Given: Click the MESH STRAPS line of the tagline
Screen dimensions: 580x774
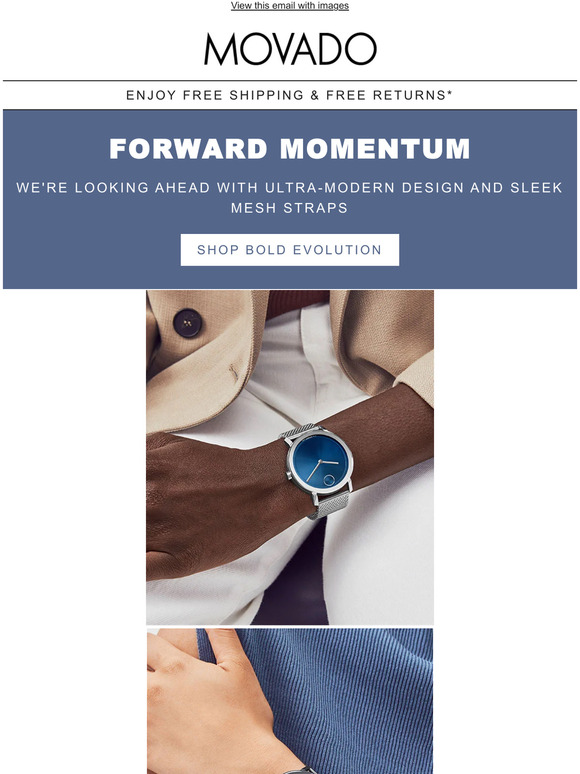Looking at the screenshot, I should 289,207.
